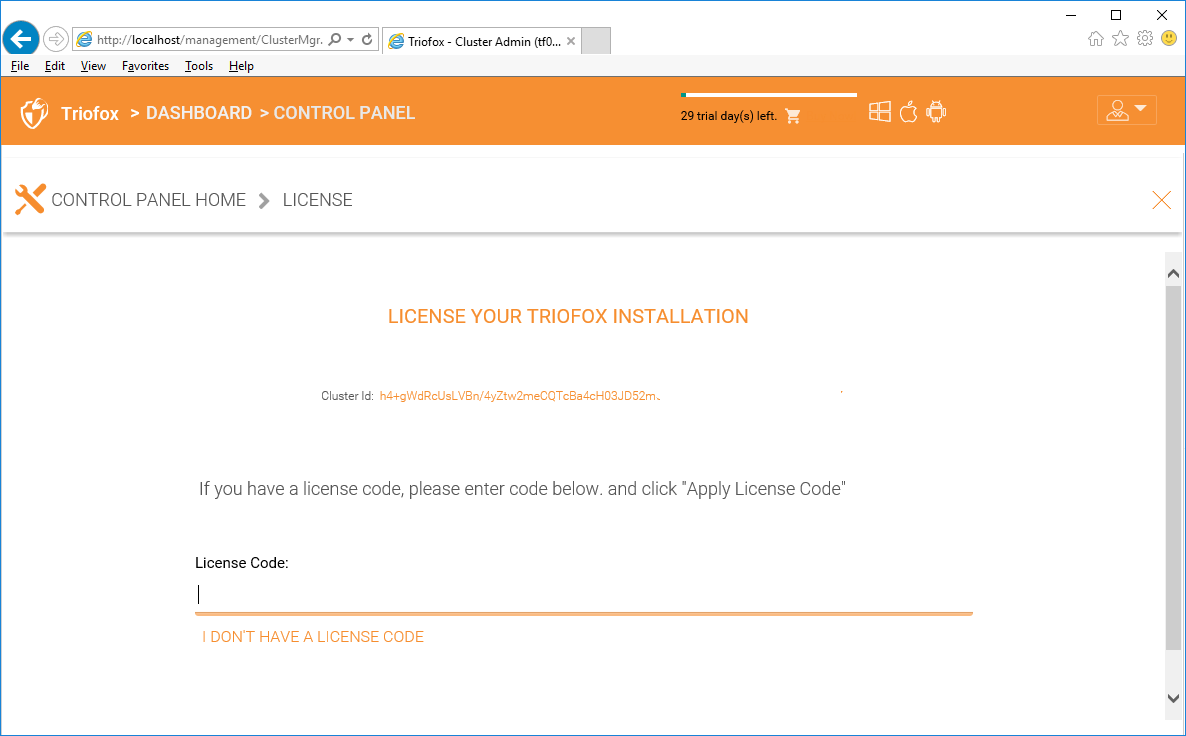Screen dimensions: 1186x736
Task: Go to CONTROL PANEL HOME
Action: pos(148,200)
